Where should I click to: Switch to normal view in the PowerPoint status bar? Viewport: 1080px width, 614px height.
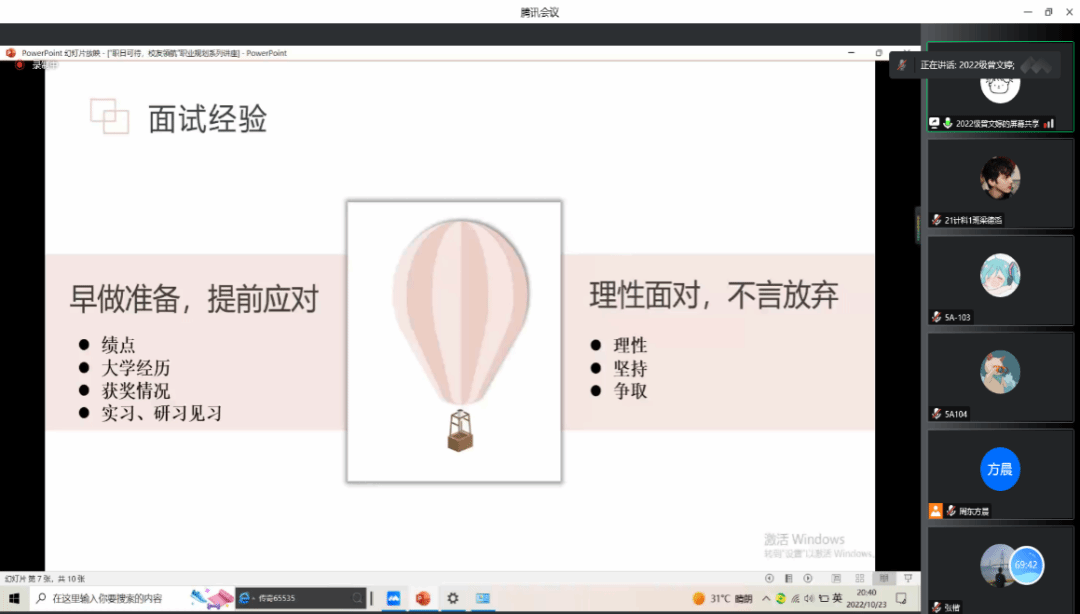836,578
